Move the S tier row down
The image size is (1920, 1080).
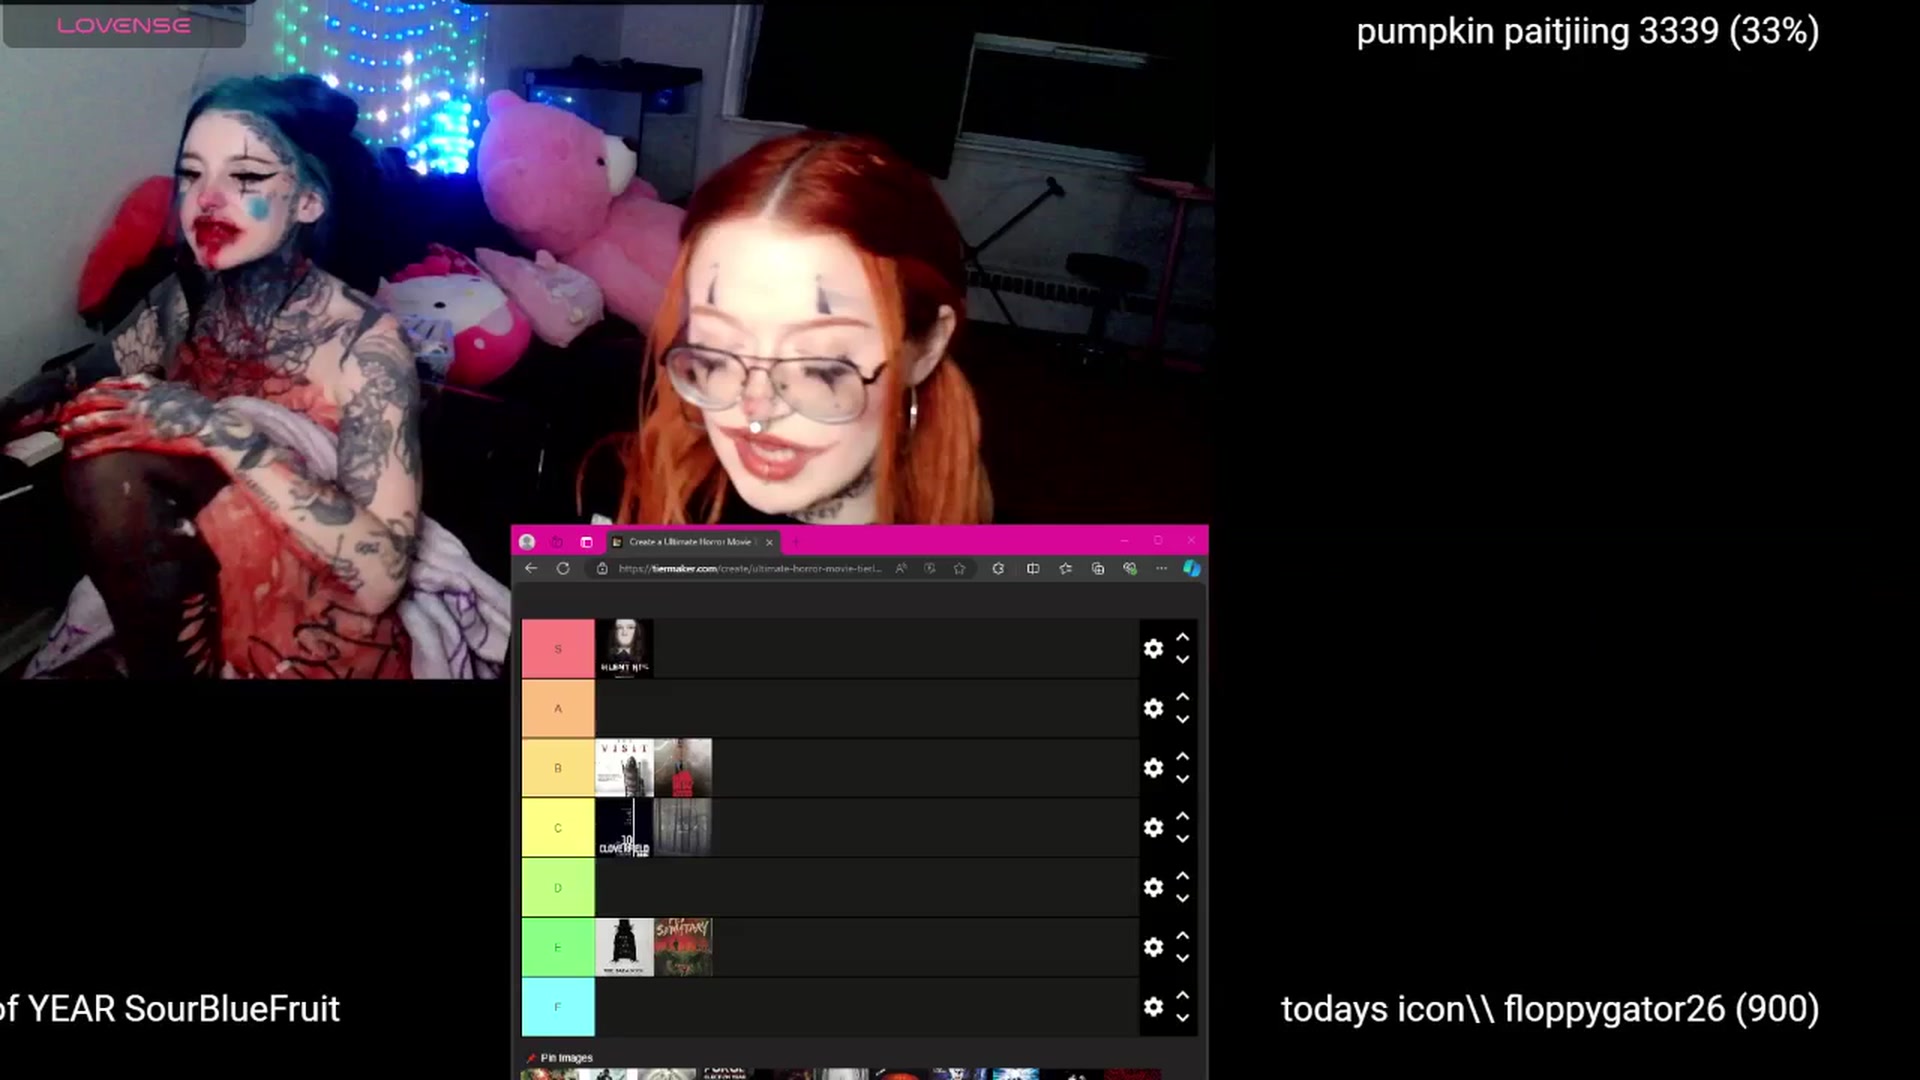pos(1183,660)
